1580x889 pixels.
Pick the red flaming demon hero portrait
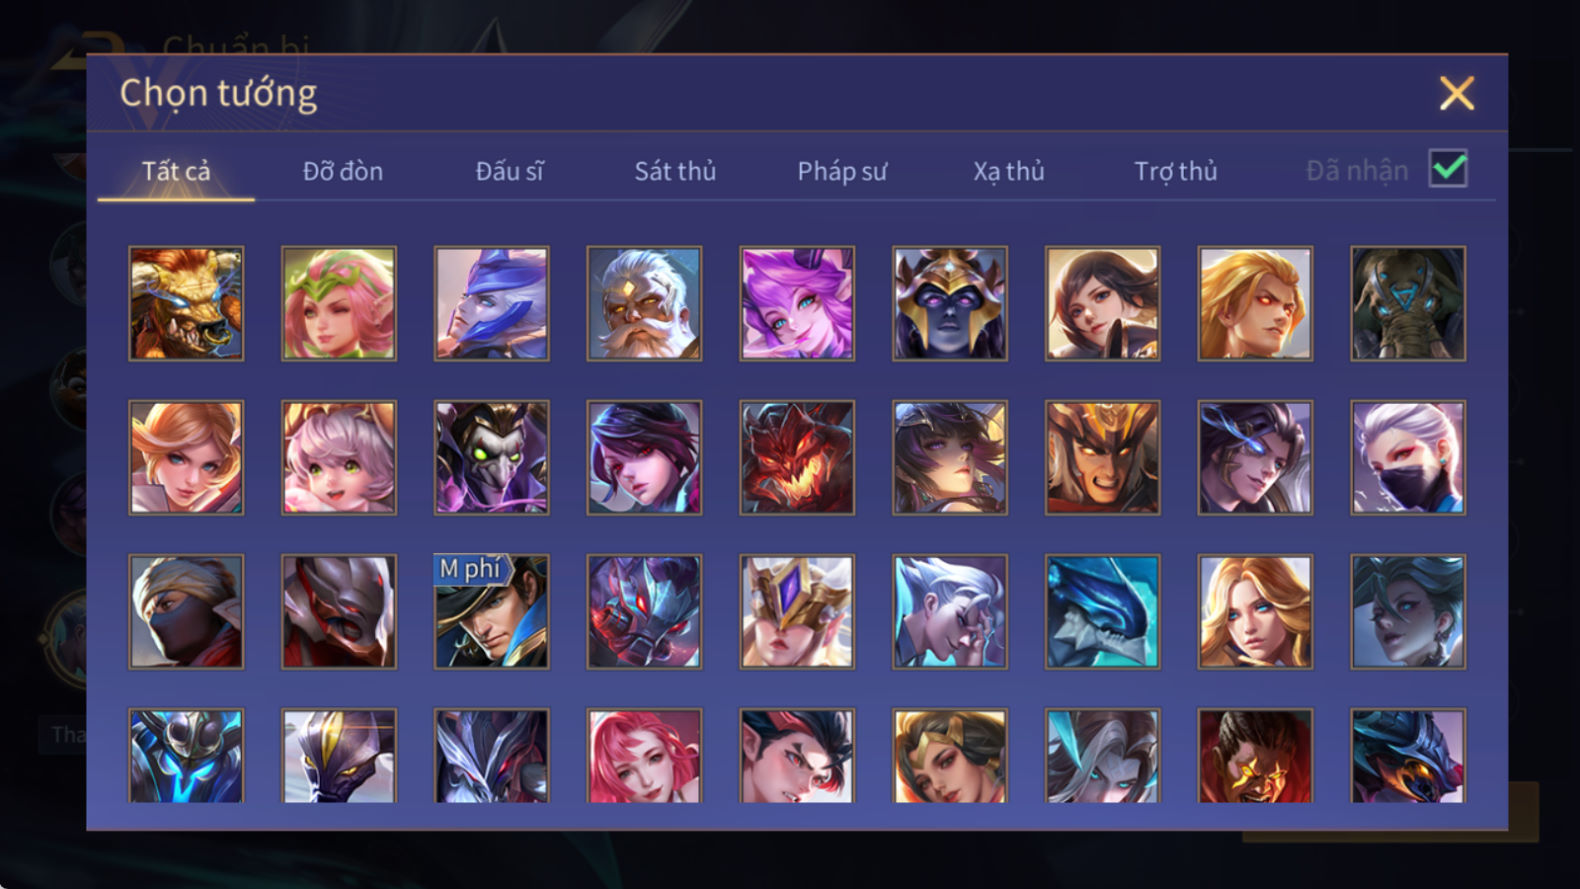click(x=797, y=458)
